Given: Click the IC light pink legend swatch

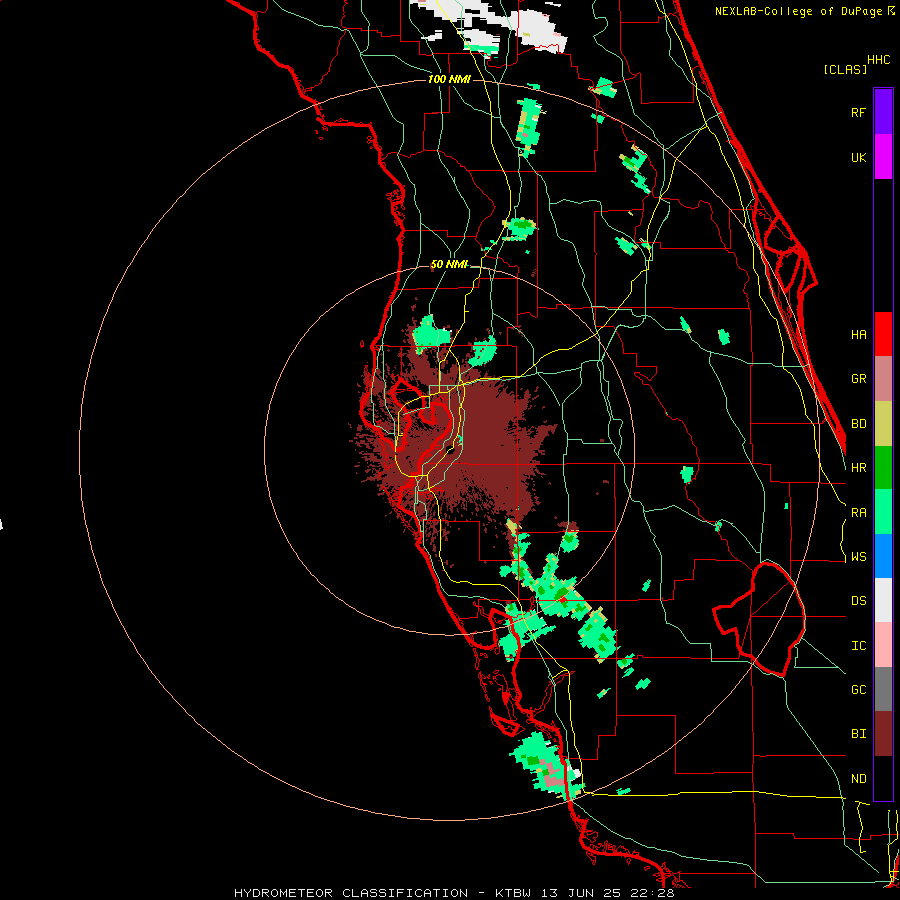Looking at the screenshot, I should pyautogui.click(x=883, y=645).
